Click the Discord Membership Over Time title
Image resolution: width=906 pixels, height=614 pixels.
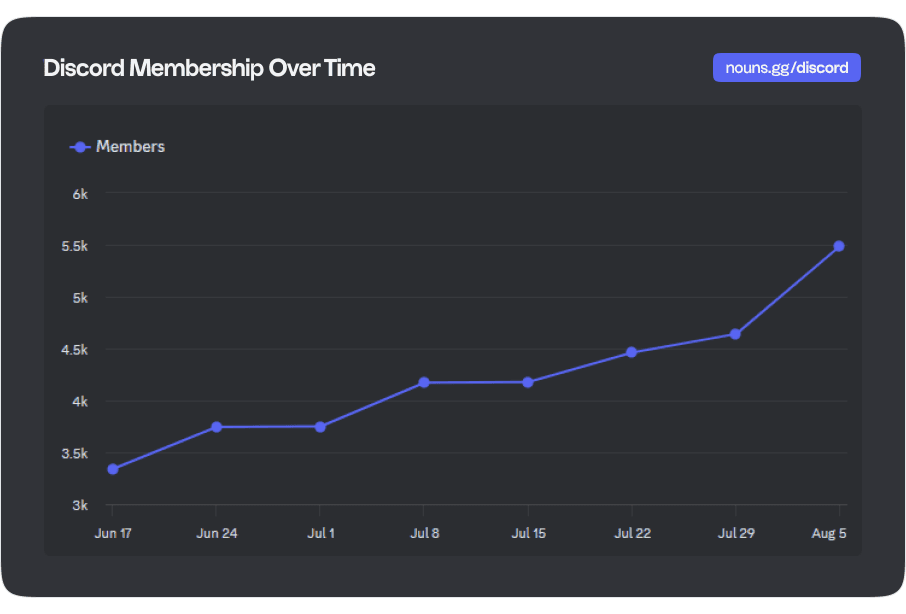coord(209,68)
